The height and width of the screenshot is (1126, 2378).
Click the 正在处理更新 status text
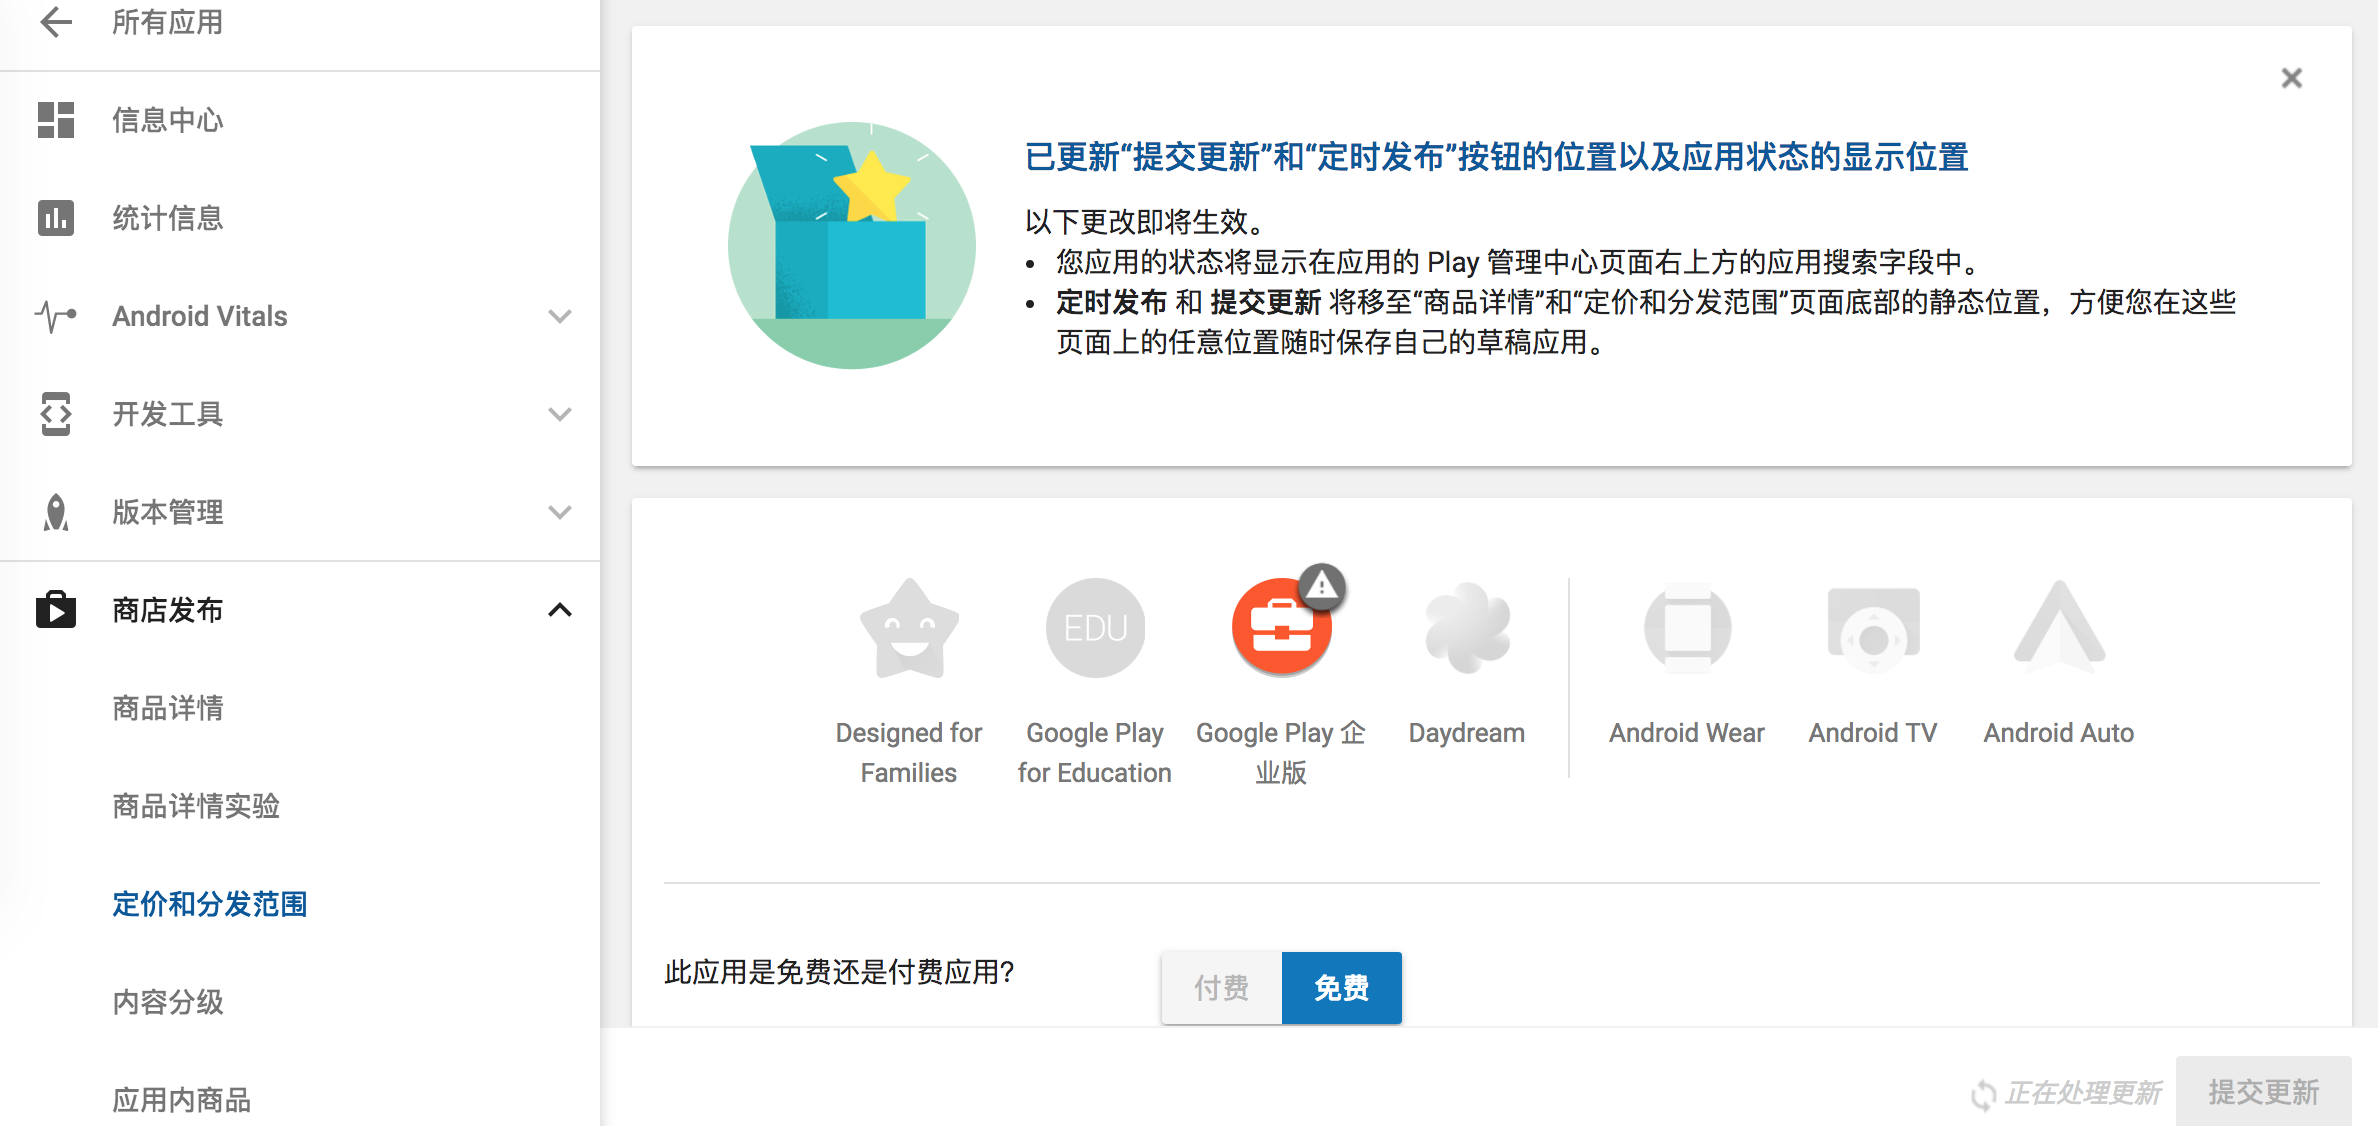coord(2083,1093)
